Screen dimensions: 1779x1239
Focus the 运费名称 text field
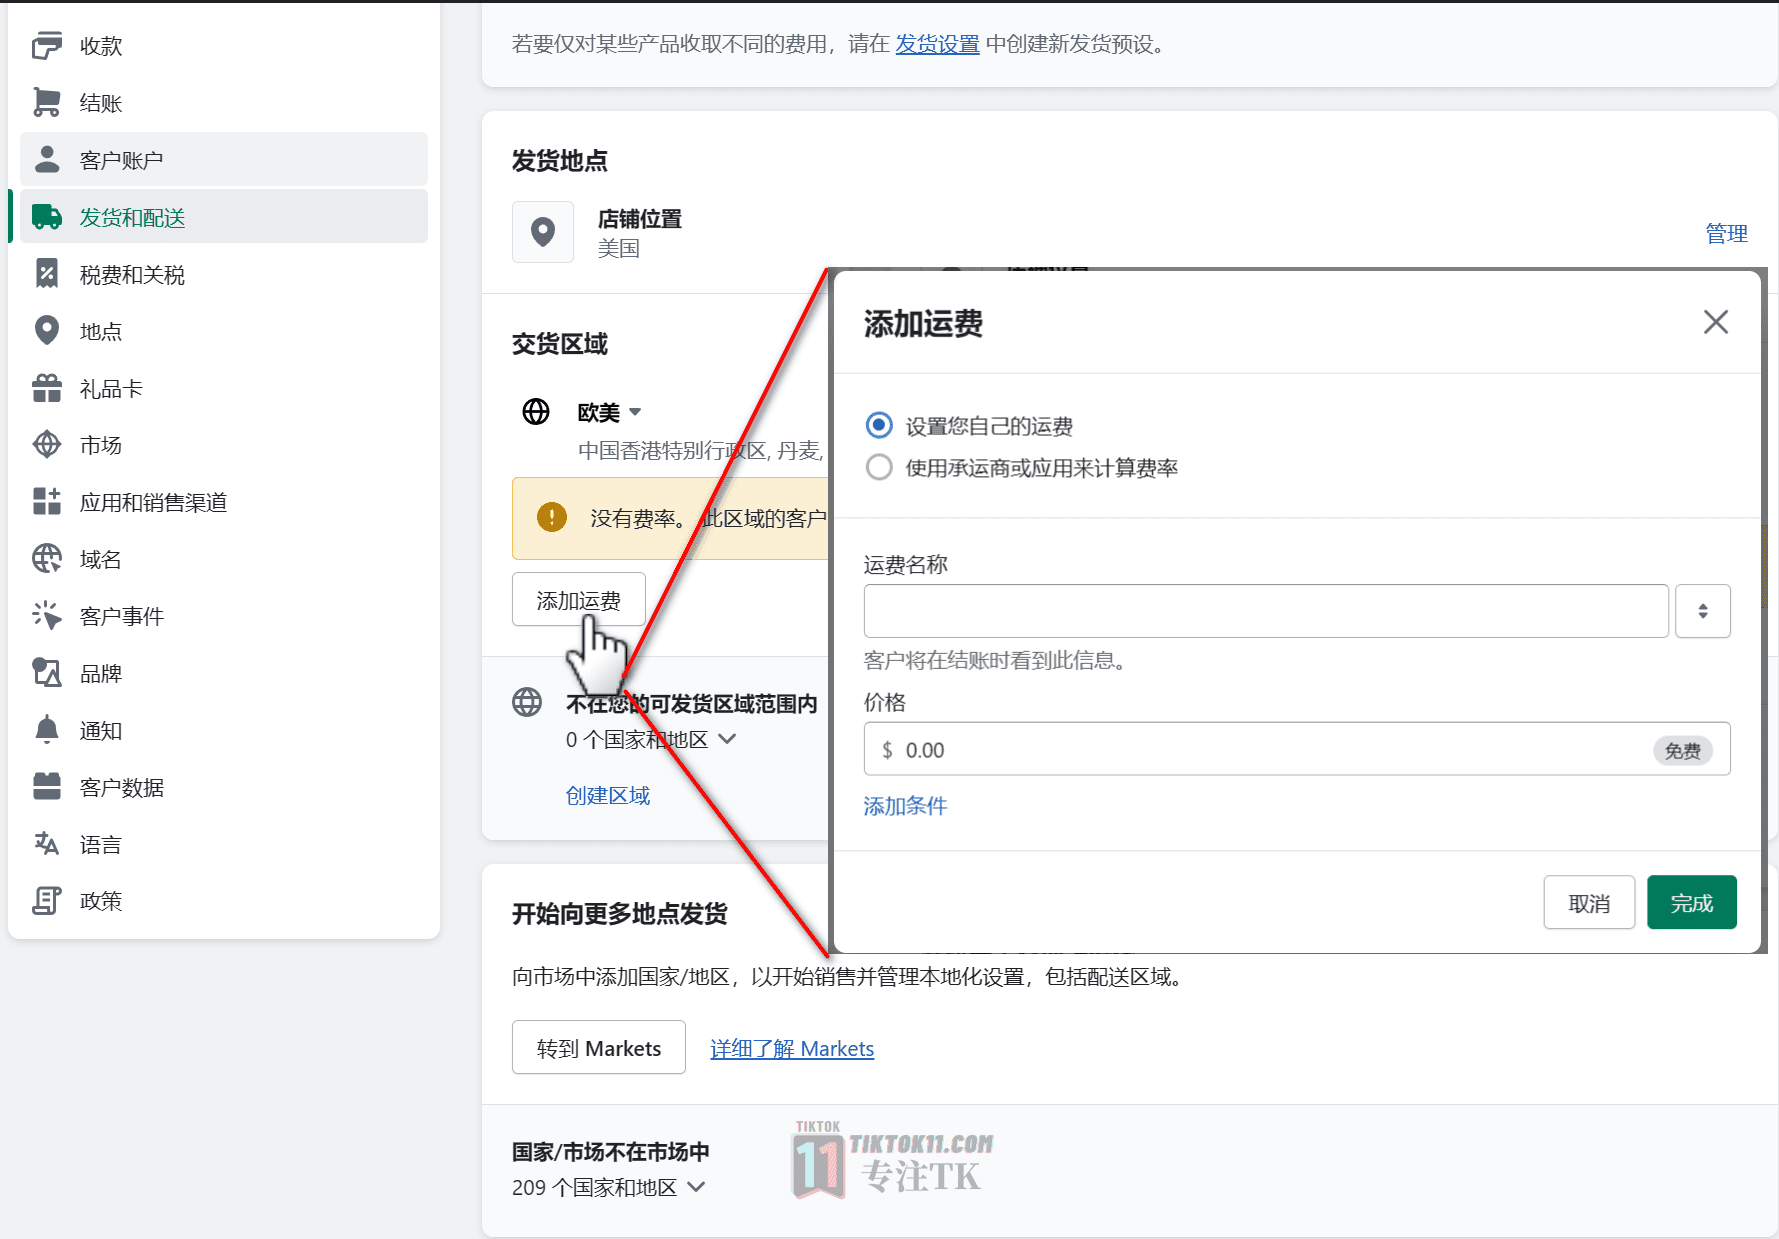coord(1266,611)
